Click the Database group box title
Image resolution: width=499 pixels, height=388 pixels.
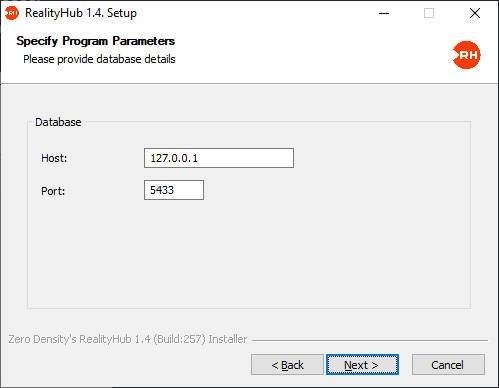(58, 122)
